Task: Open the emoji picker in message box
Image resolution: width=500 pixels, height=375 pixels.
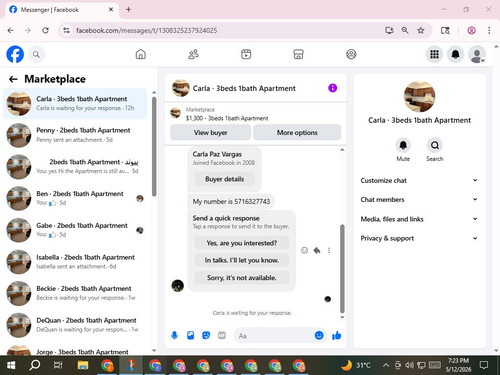Action: [319, 335]
